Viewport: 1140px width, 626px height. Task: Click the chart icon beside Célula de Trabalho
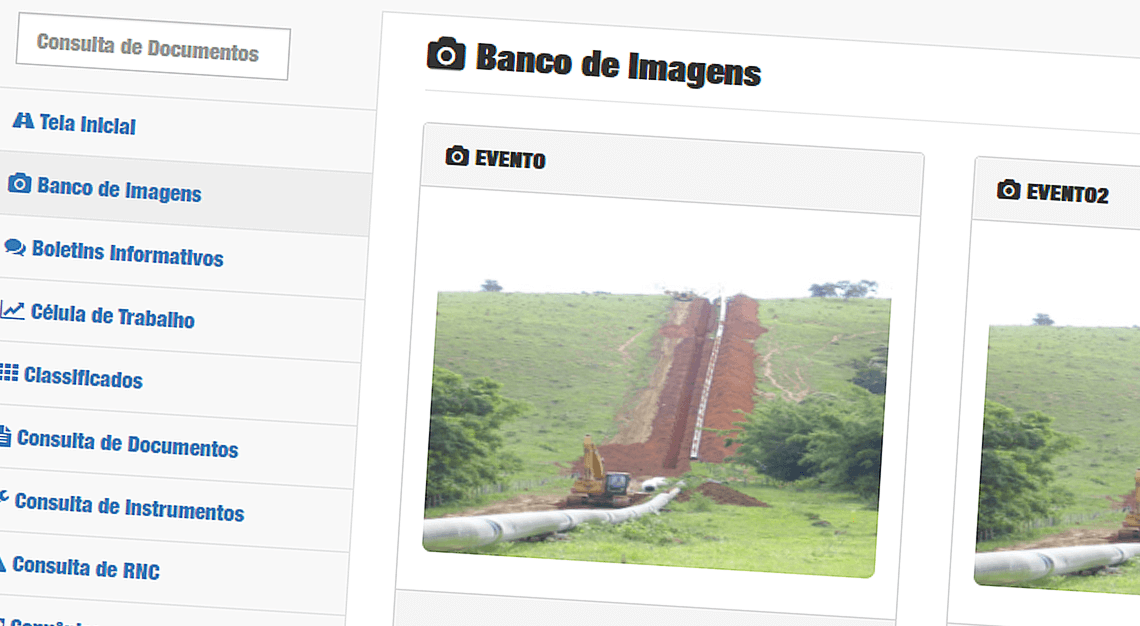click(x=12, y=310)
